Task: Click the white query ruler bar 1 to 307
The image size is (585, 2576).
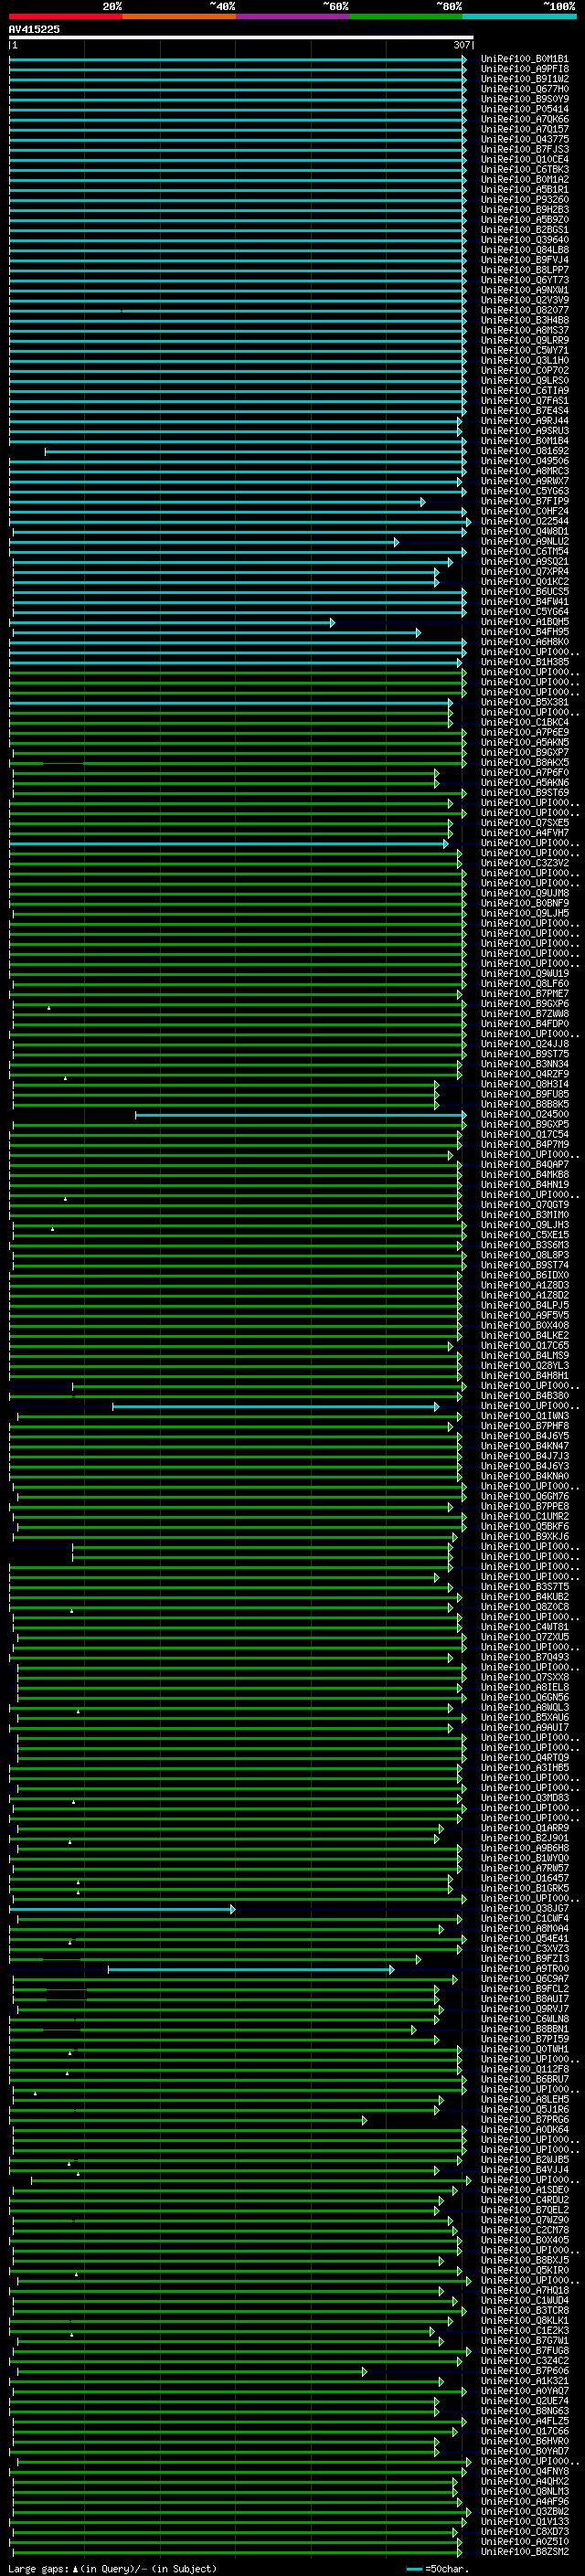Action: click(241, 38)
